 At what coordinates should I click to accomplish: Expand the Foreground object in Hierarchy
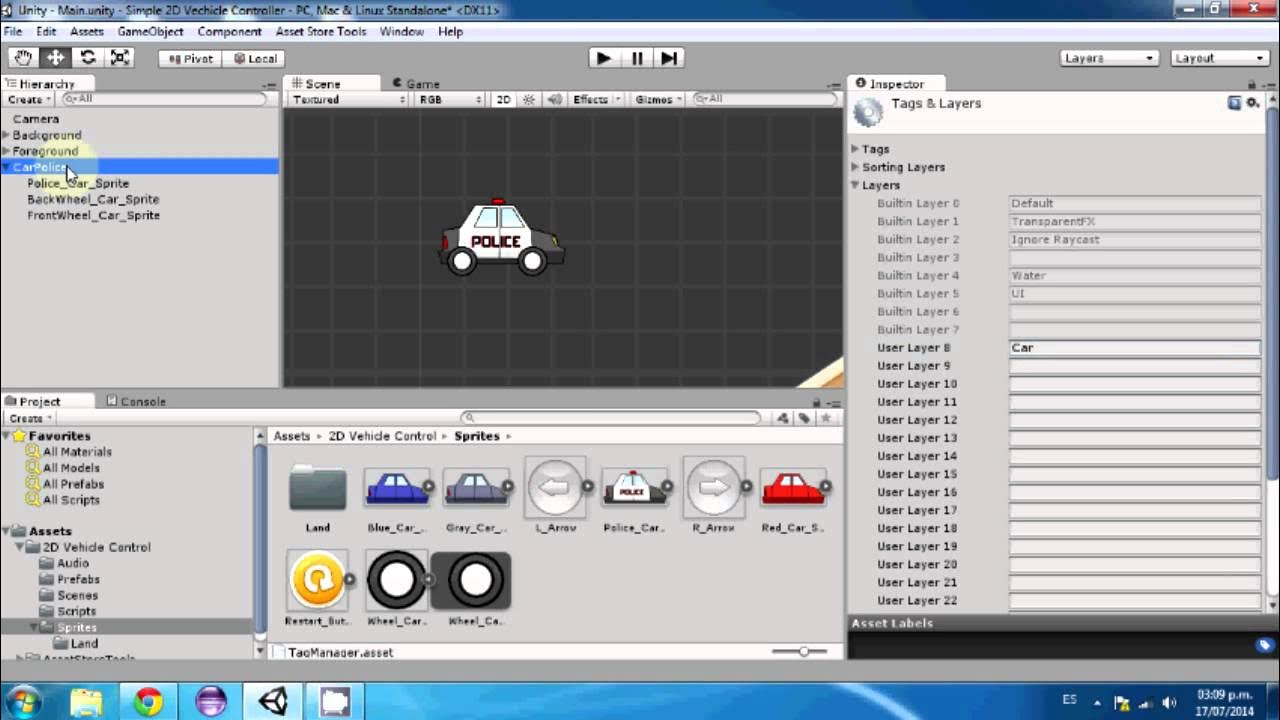point(6,151)
